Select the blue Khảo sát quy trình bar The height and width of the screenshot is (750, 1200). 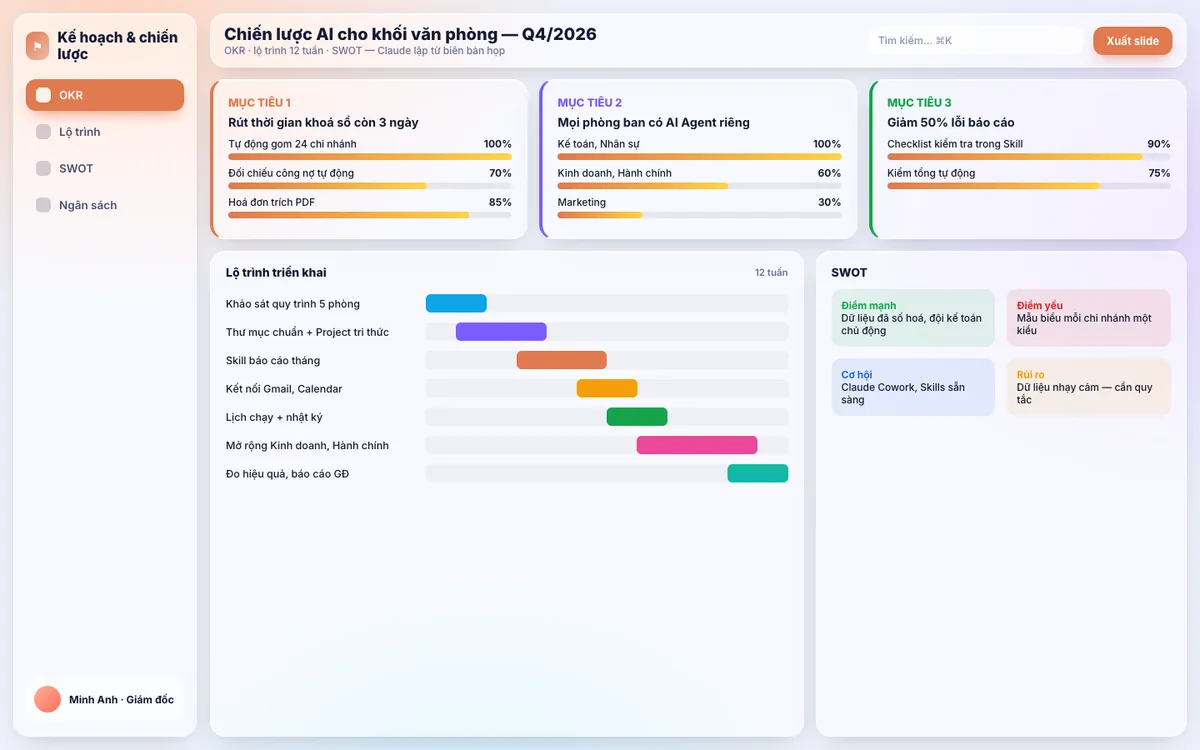tap(456, 303)
